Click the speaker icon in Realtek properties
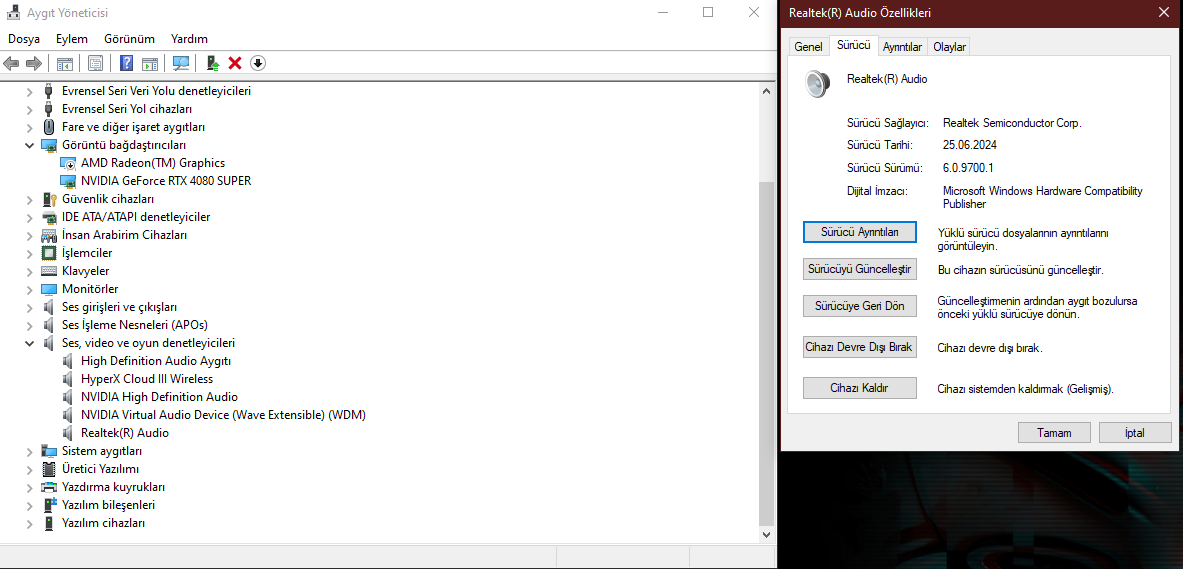This screenshot has width=1183, height=569. pos(817,84)
